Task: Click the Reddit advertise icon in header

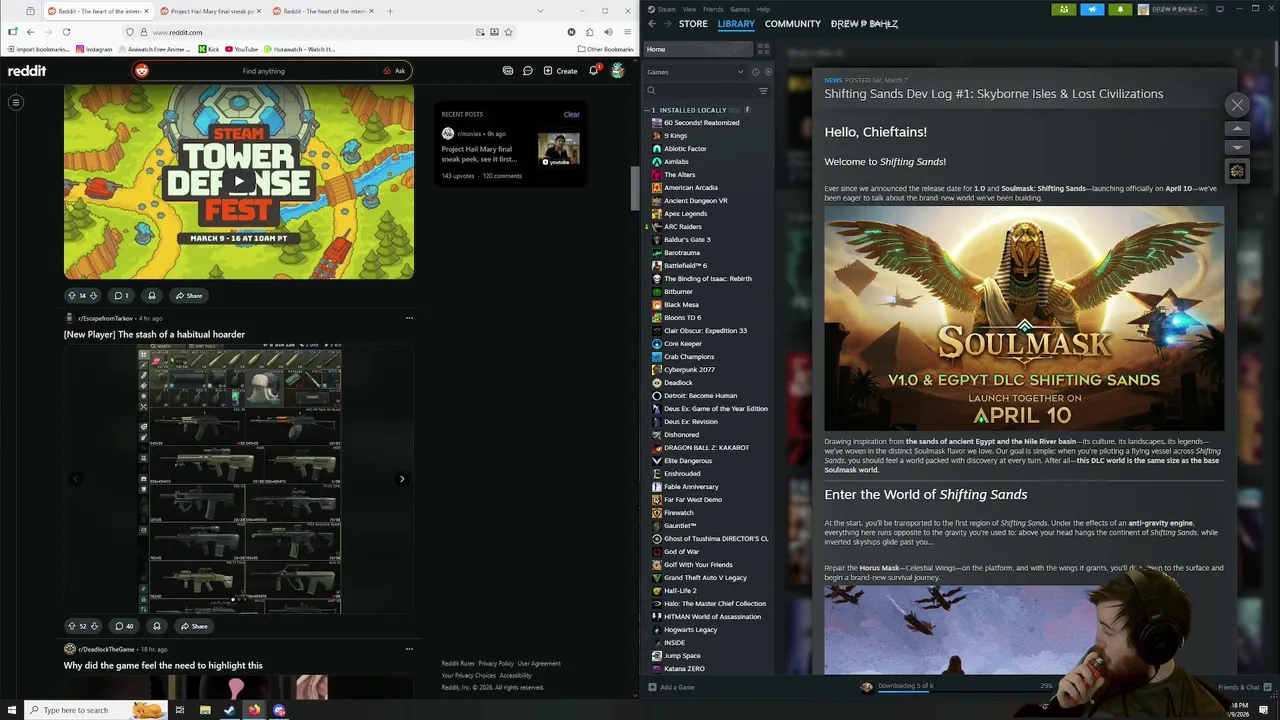Action: 508,71
